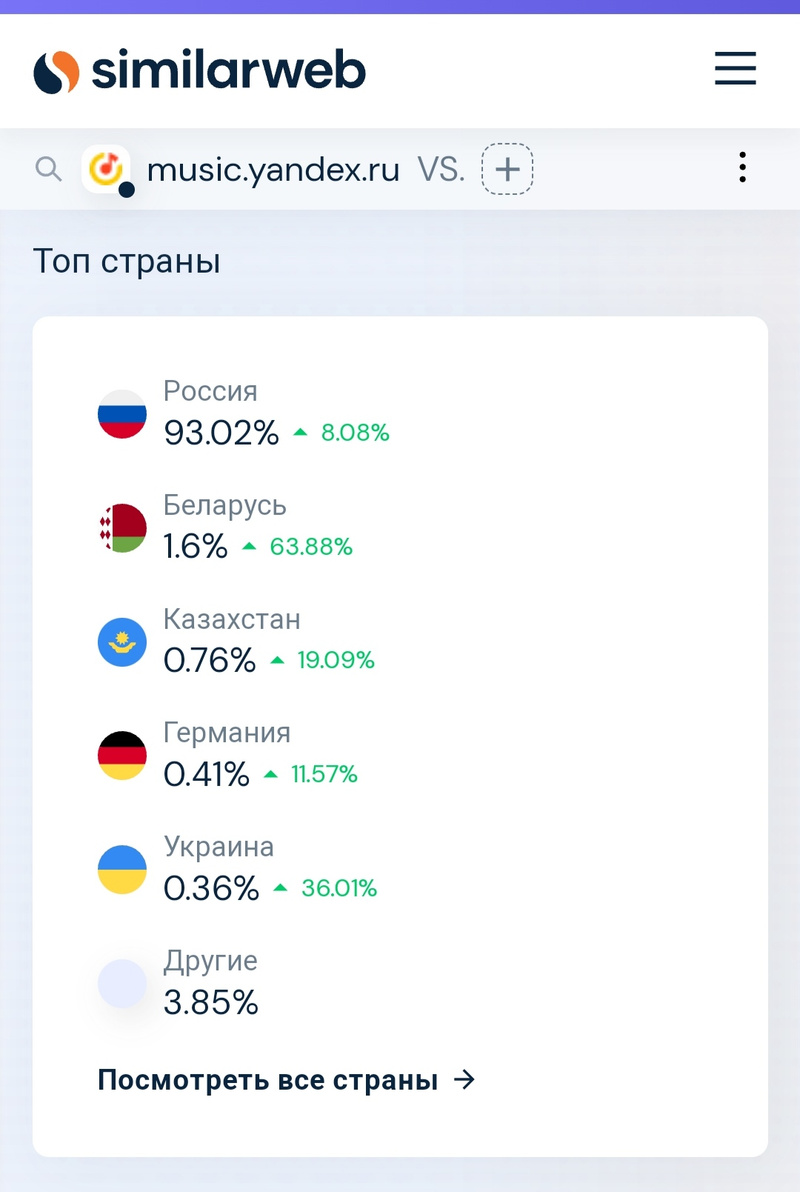Screen dimensions: 800x1192
Task: Click the 'Топ страны' heading
Action: pyautogui.click(x=127, y=261)
